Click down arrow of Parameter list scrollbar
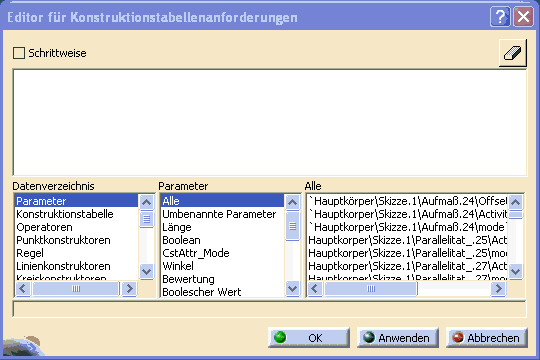Screen dimensions: 540x360 [x=292, y=288]
